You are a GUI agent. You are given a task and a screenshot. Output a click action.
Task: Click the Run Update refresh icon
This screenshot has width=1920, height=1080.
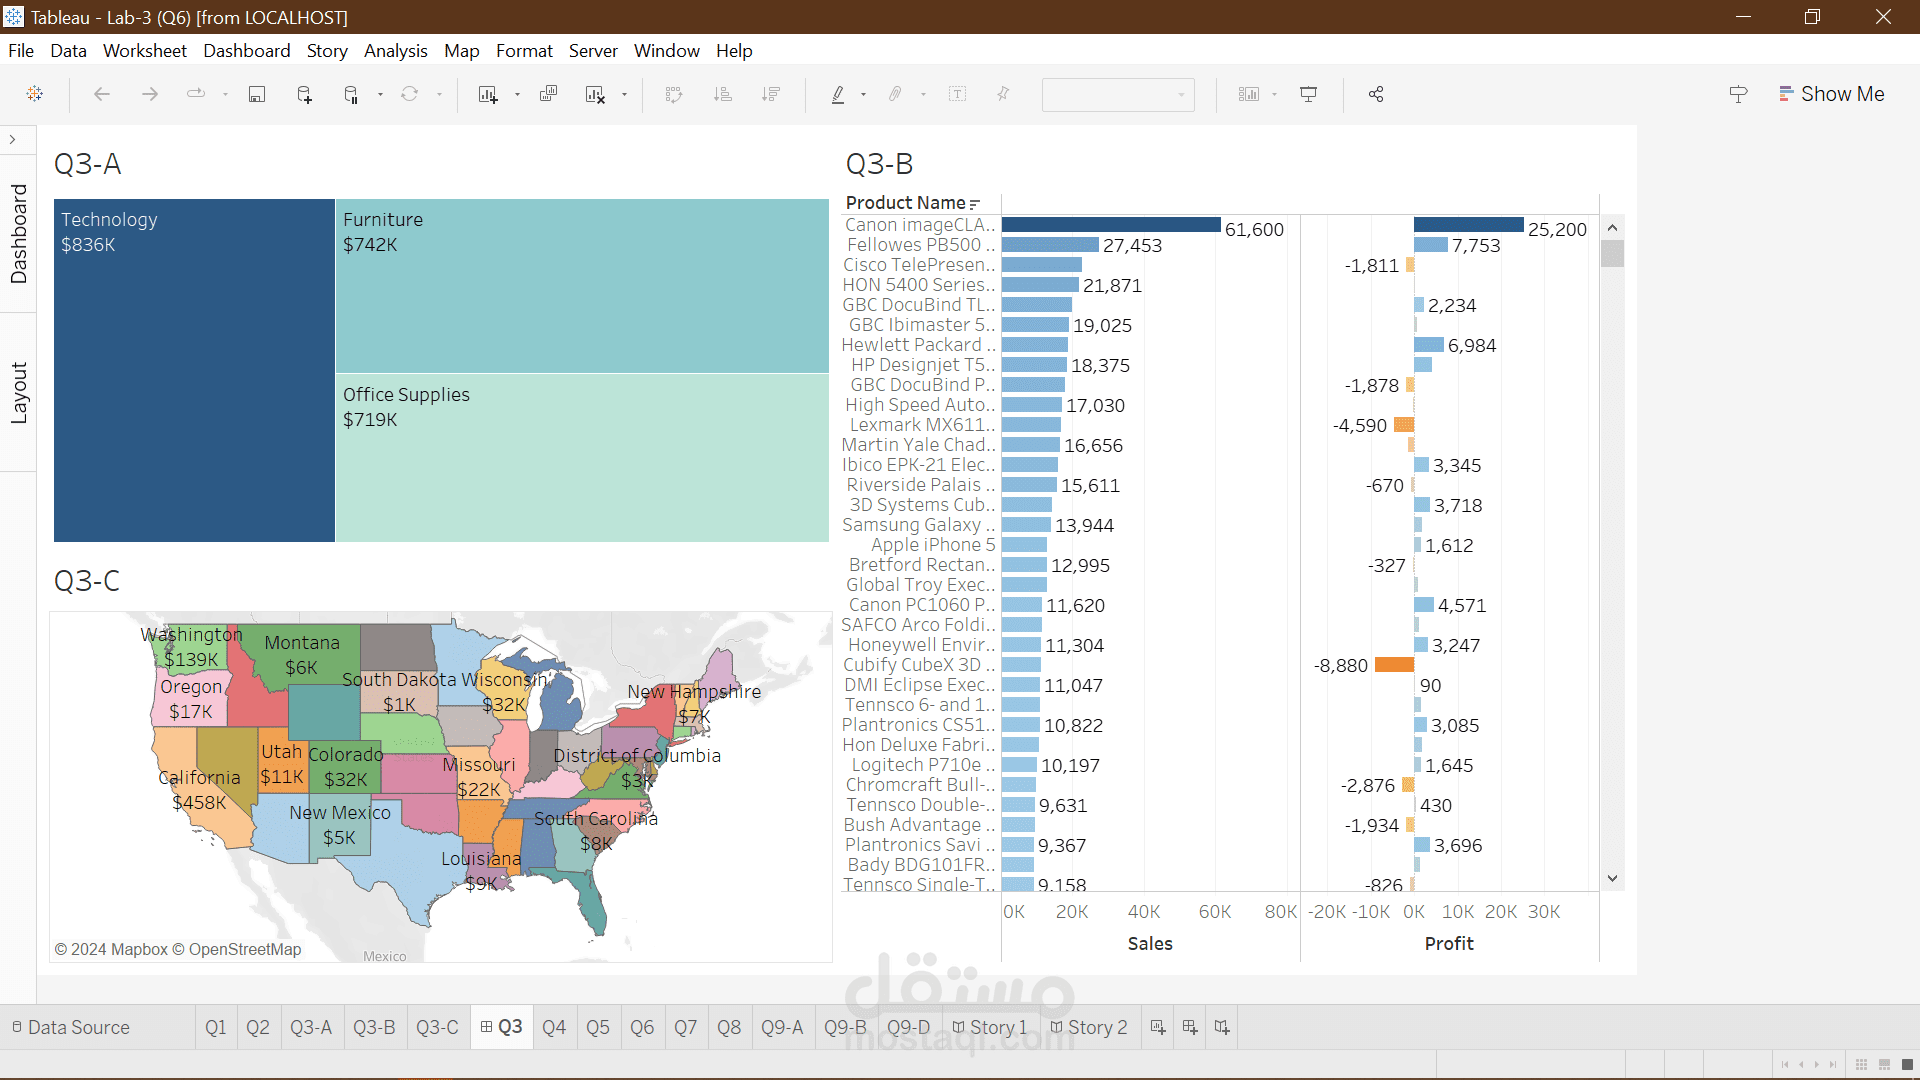pos(410,94)
